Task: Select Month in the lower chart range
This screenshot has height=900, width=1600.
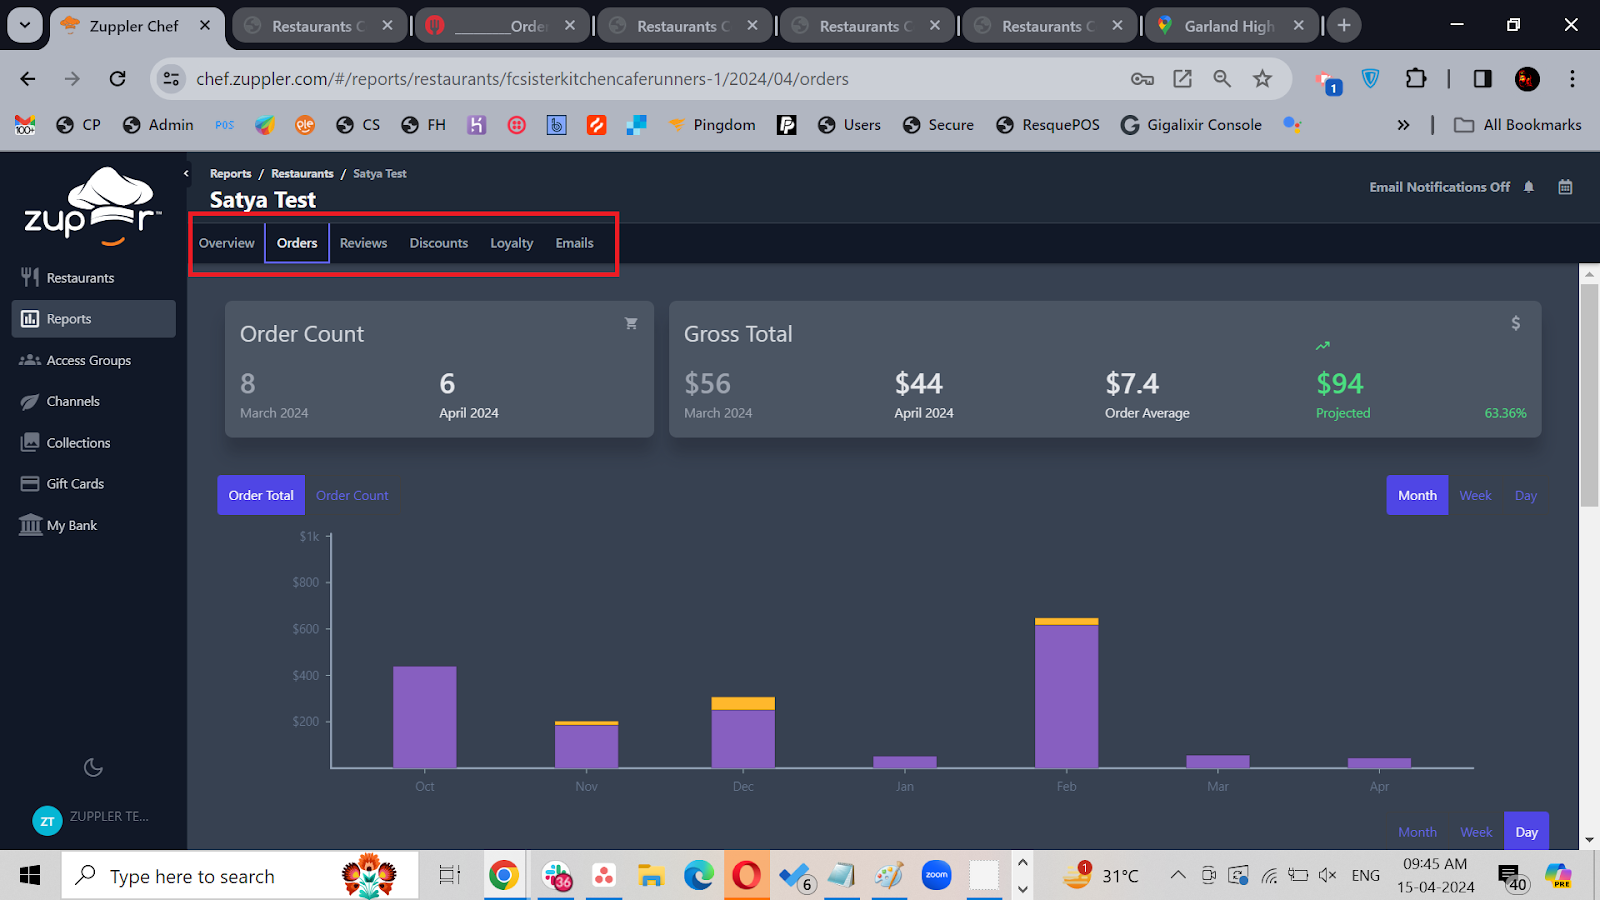Action: pyautogui.click(x=1417, y=832)
